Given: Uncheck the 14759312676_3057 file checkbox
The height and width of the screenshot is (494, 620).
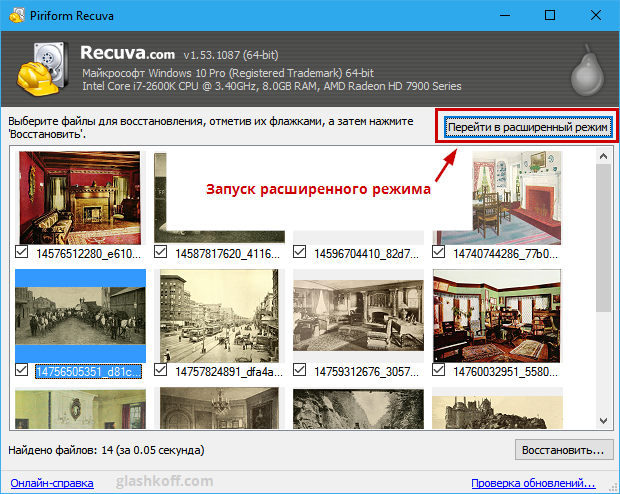Looking at the screenshot, I should tap(300, 370).
